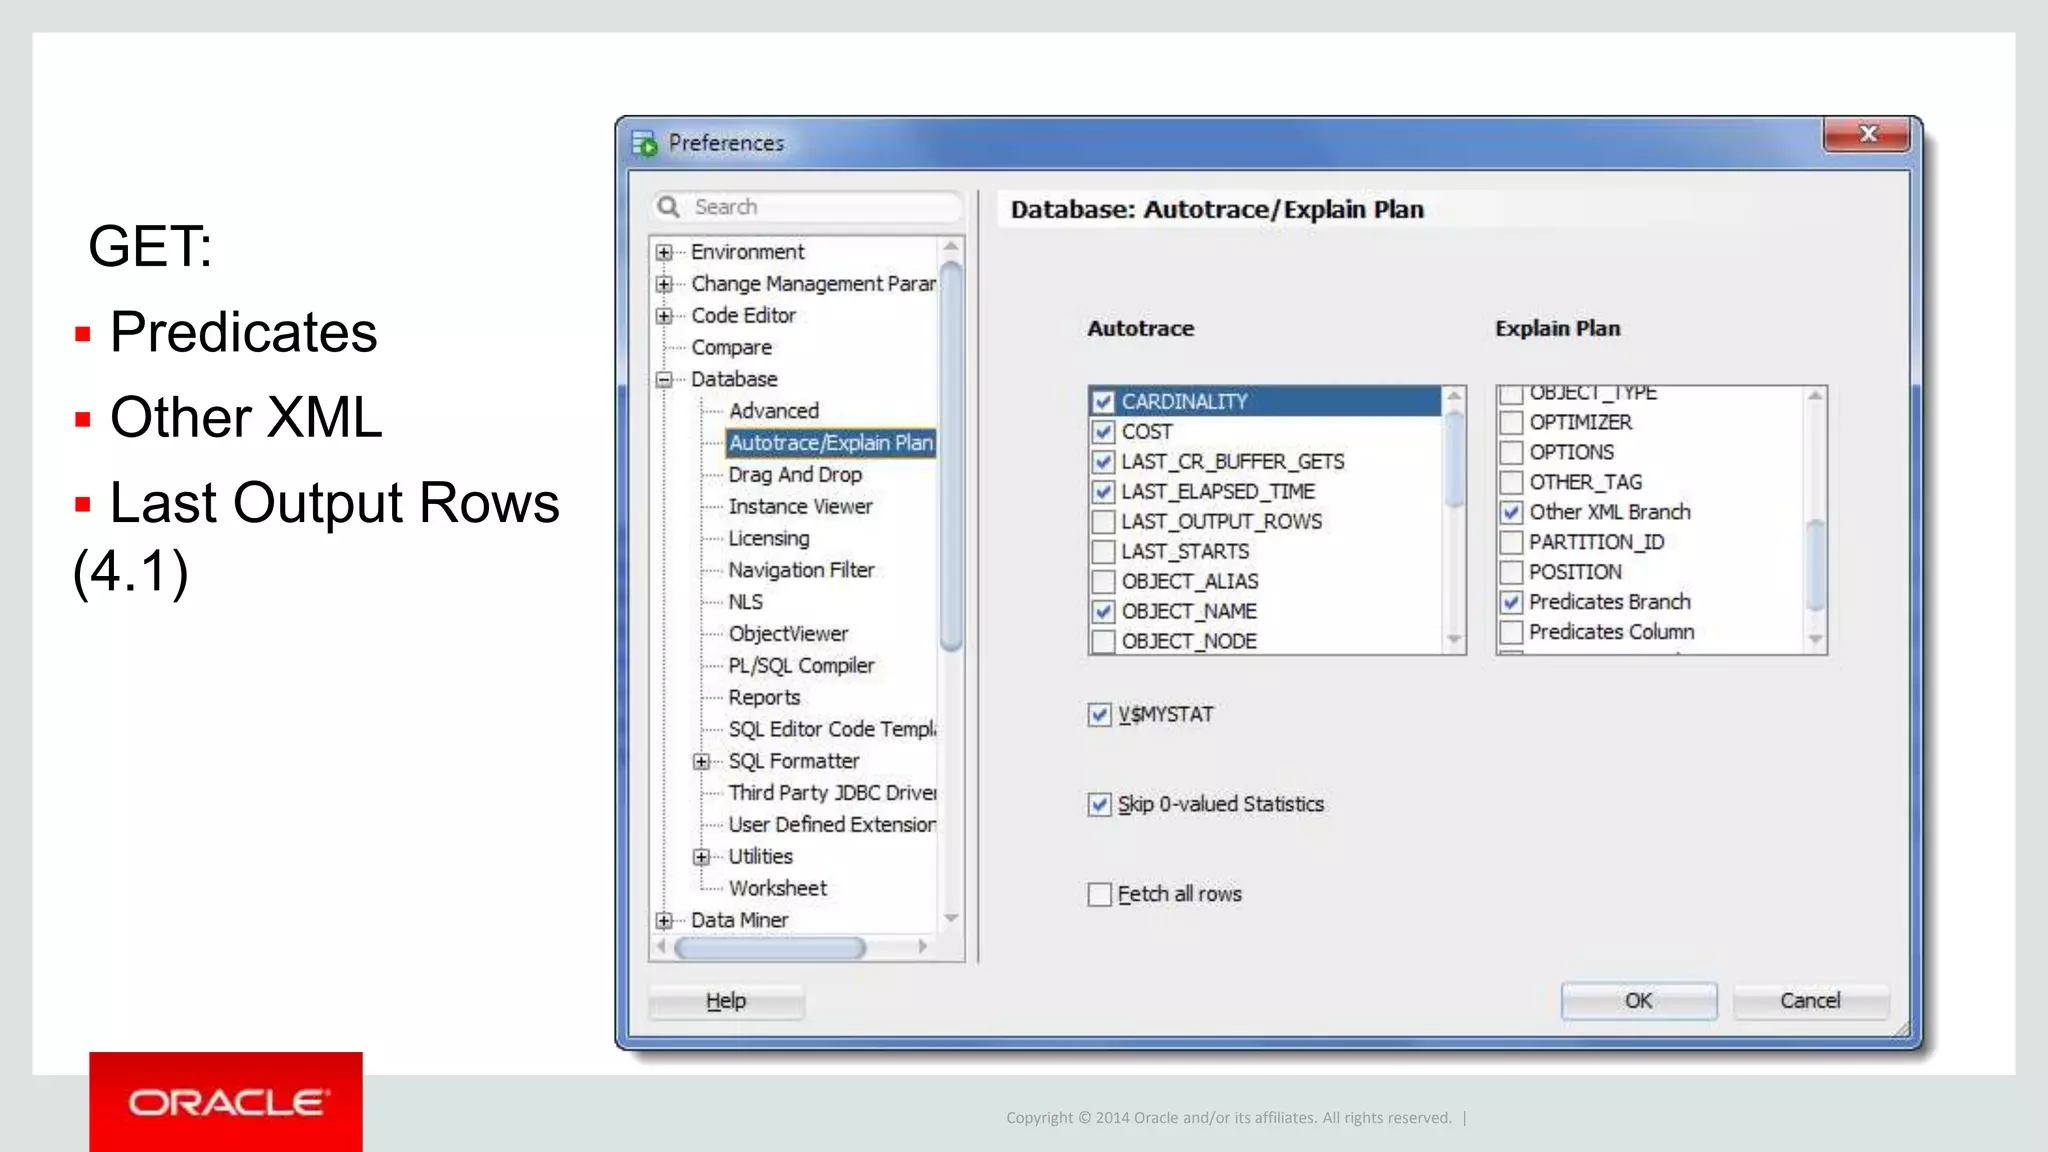This screenshot has height=1152, width=2048.
Task: Click the Autotrace list scroll up arrow
Action: [x=1454, y=397]
